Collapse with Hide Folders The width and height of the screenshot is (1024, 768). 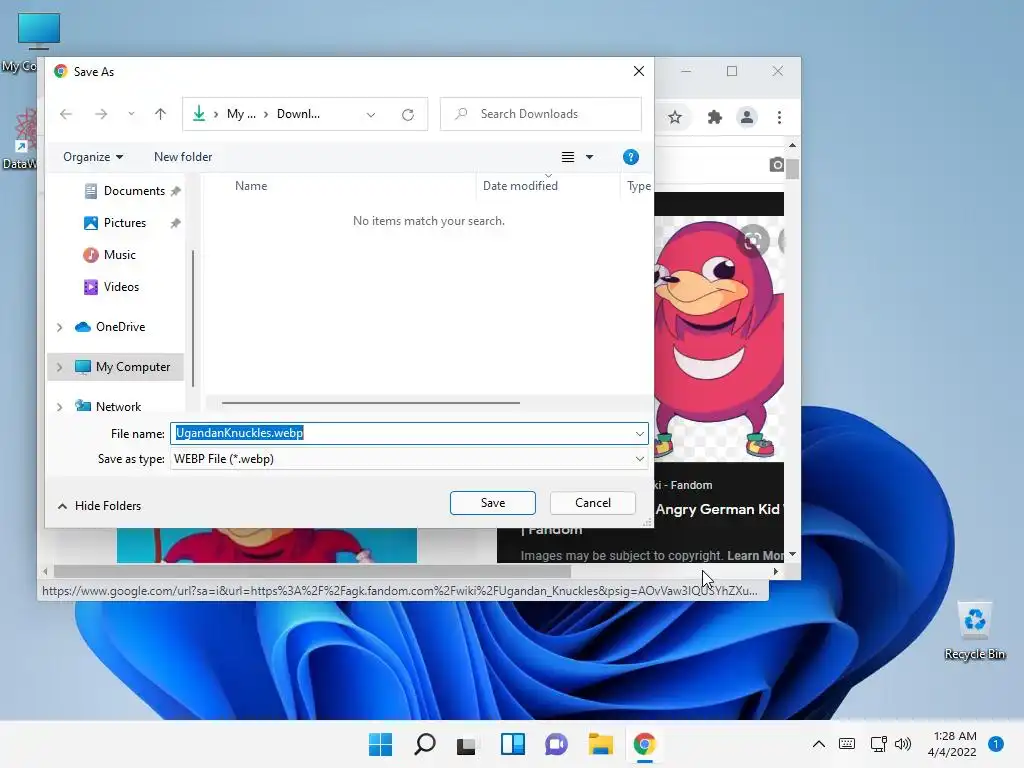(99, 505)
